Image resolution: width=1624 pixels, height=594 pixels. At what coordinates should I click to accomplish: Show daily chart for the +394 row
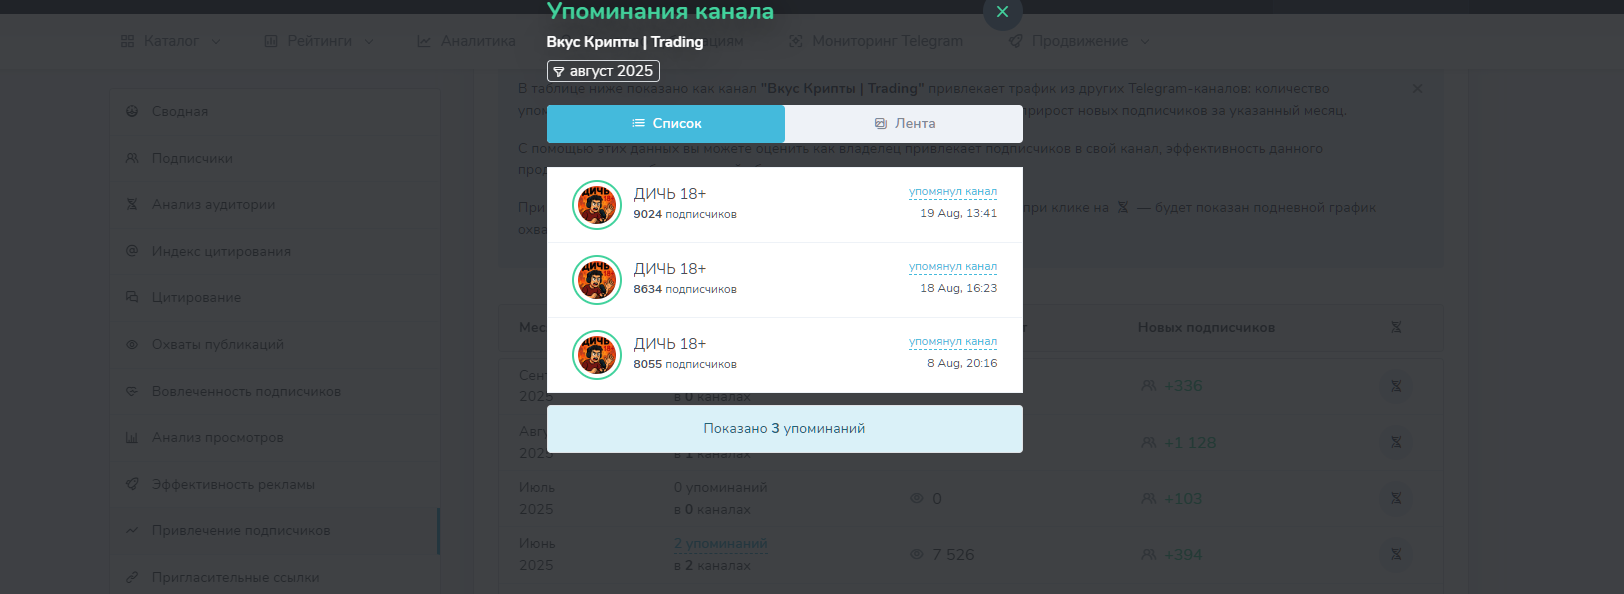click(x=1396, y=554)
